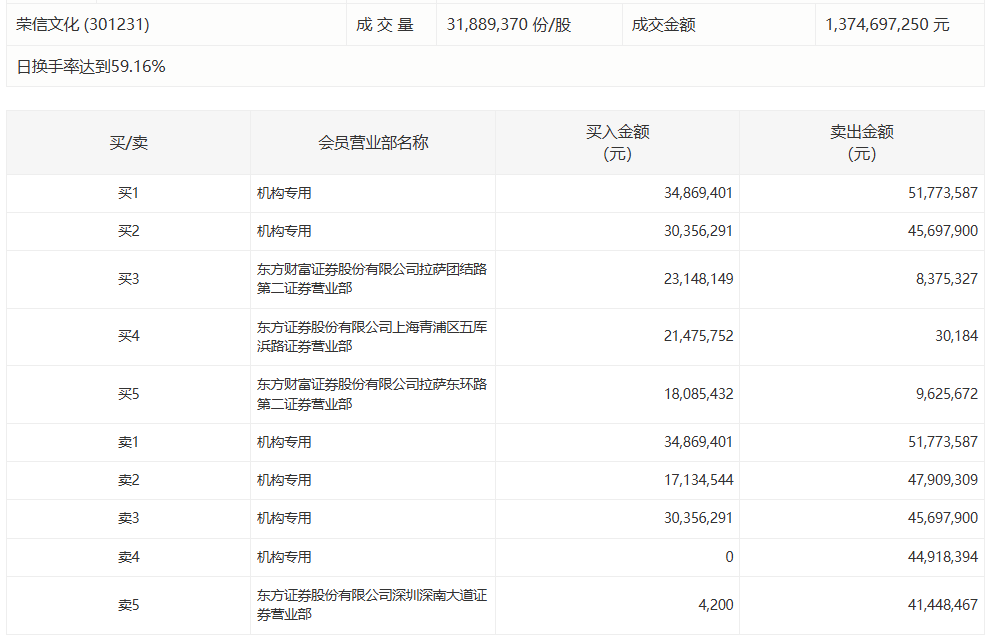Screen dimensions: 989x642
Task: Click the 卖1 row label
Action: [x=128, y=441]
